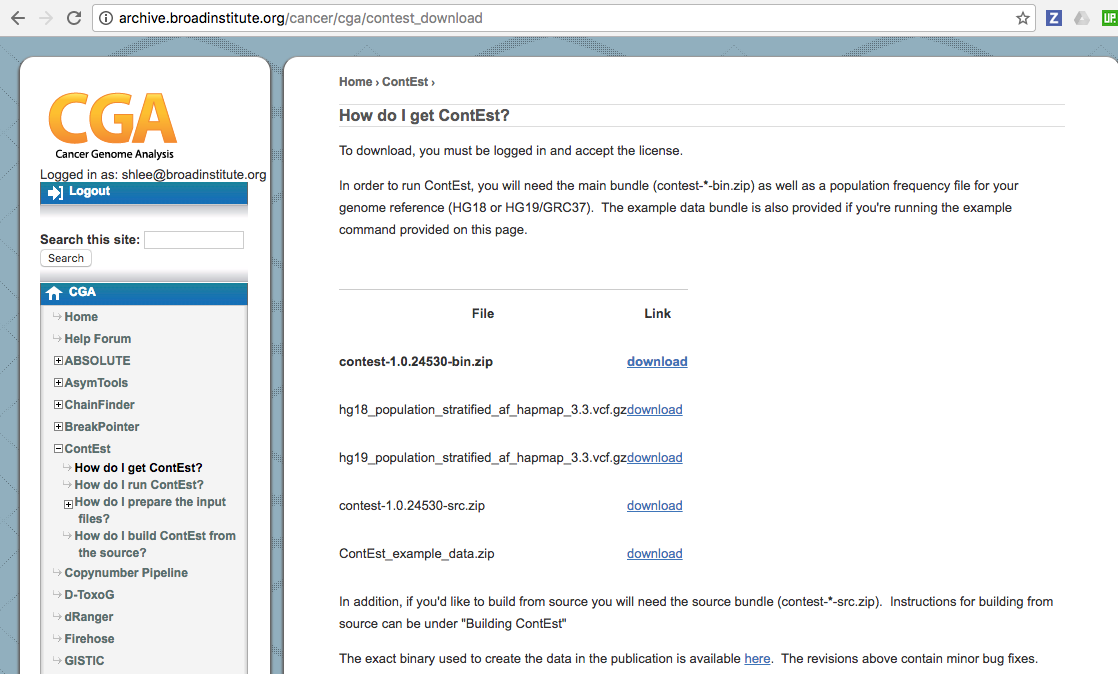
Task: Open the Google Drive extension icon
Action: click(x=1082, y=18)
